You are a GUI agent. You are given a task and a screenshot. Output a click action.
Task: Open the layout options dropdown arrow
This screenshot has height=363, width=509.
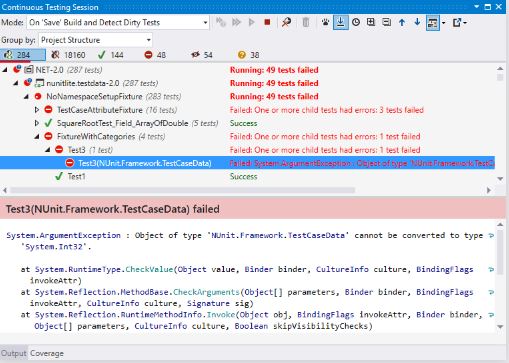[x=443, y=23]
